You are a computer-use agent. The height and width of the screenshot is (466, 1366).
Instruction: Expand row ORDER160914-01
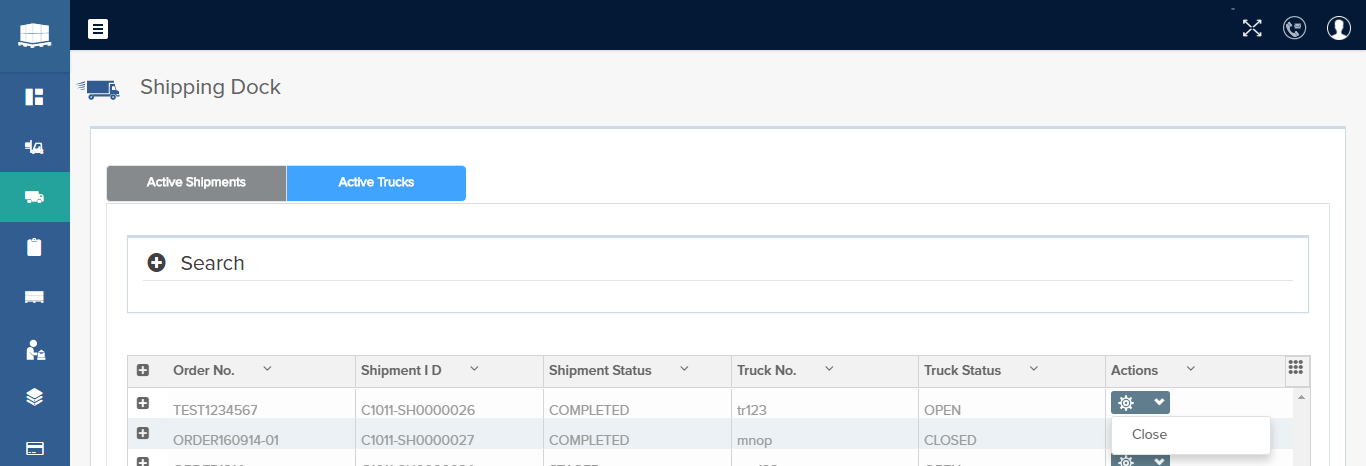[143, 433]
